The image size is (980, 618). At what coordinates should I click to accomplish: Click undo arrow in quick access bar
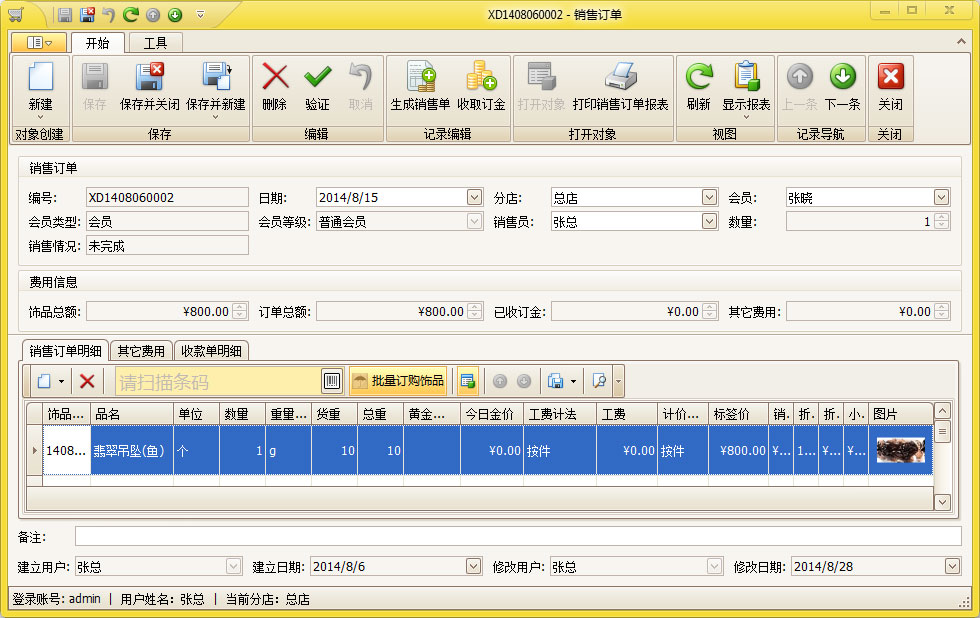pos(109,14)
